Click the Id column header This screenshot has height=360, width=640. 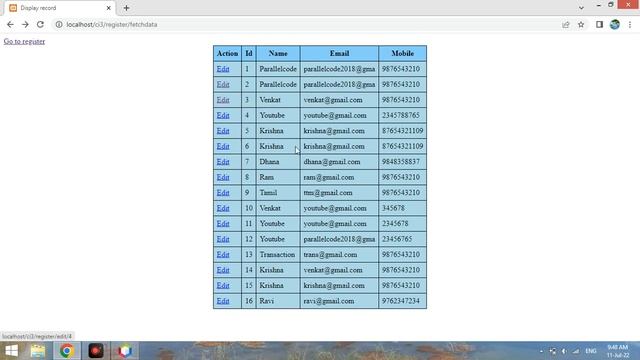tap(249, 53)
